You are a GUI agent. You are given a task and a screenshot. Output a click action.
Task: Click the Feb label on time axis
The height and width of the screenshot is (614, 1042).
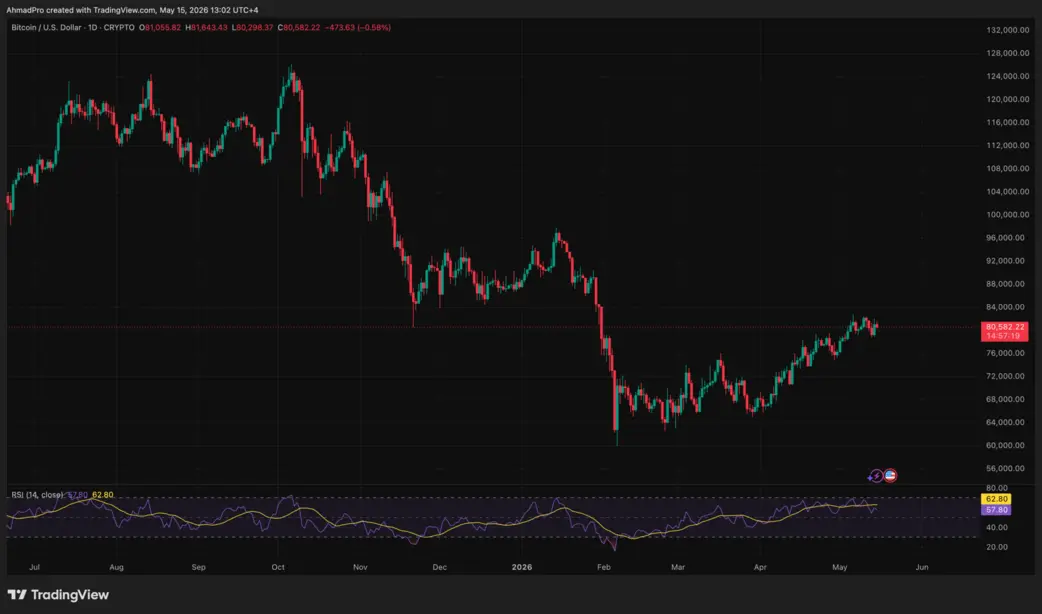pyautogui.click(x=603, y=567)
